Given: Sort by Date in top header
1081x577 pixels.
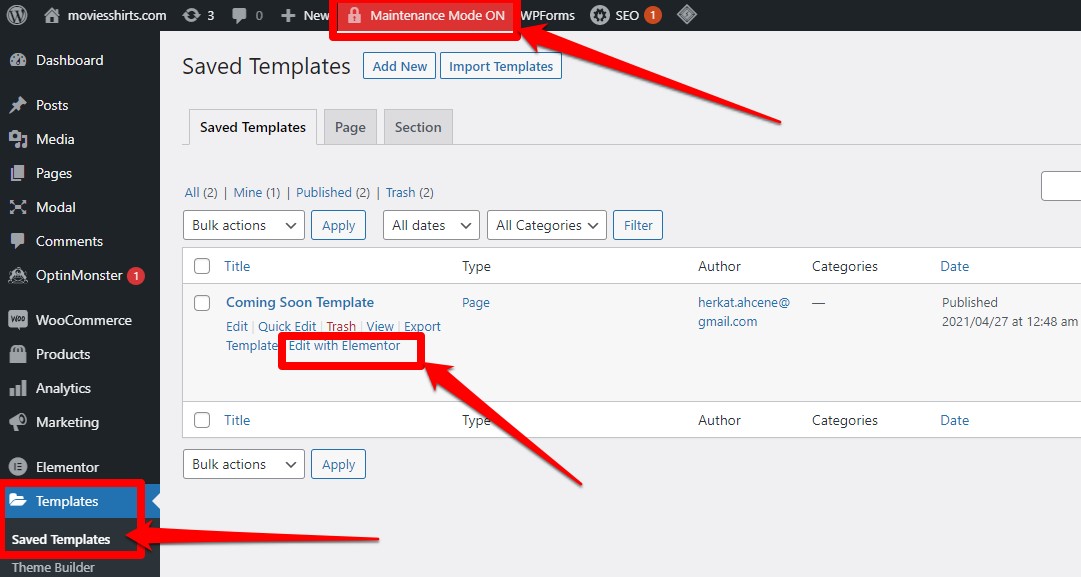Looking at the screenshot, I should pyautogui.click(x=955, y=266).
